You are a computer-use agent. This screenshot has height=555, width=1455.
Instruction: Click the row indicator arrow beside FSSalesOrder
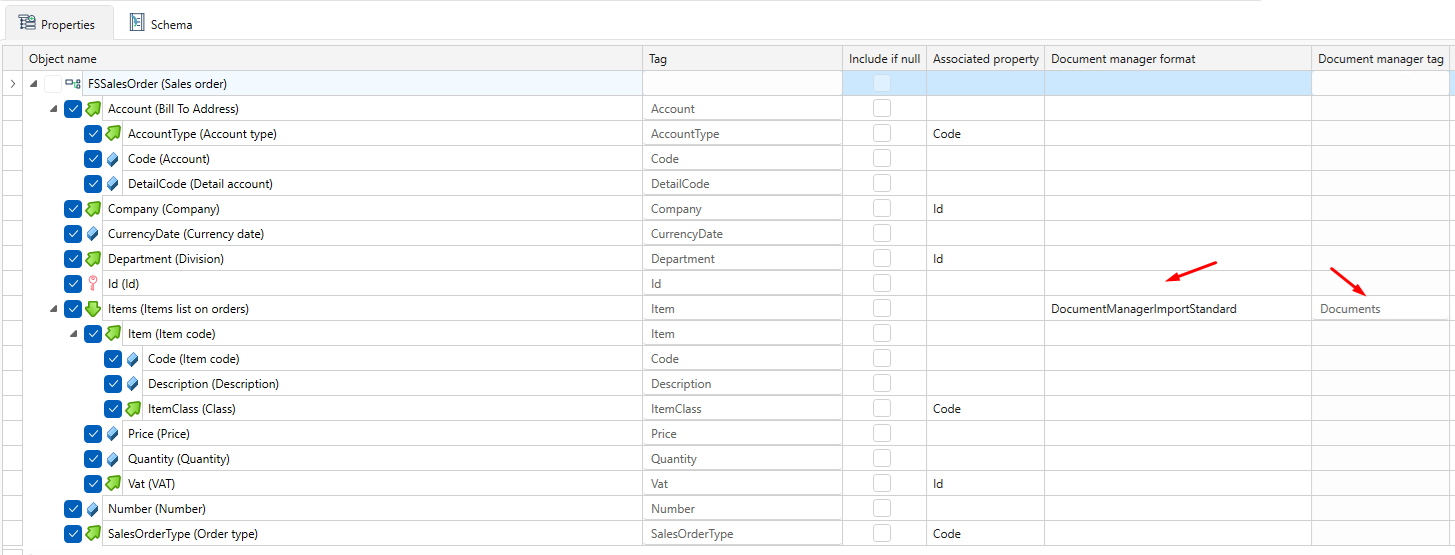coord(12,84)
